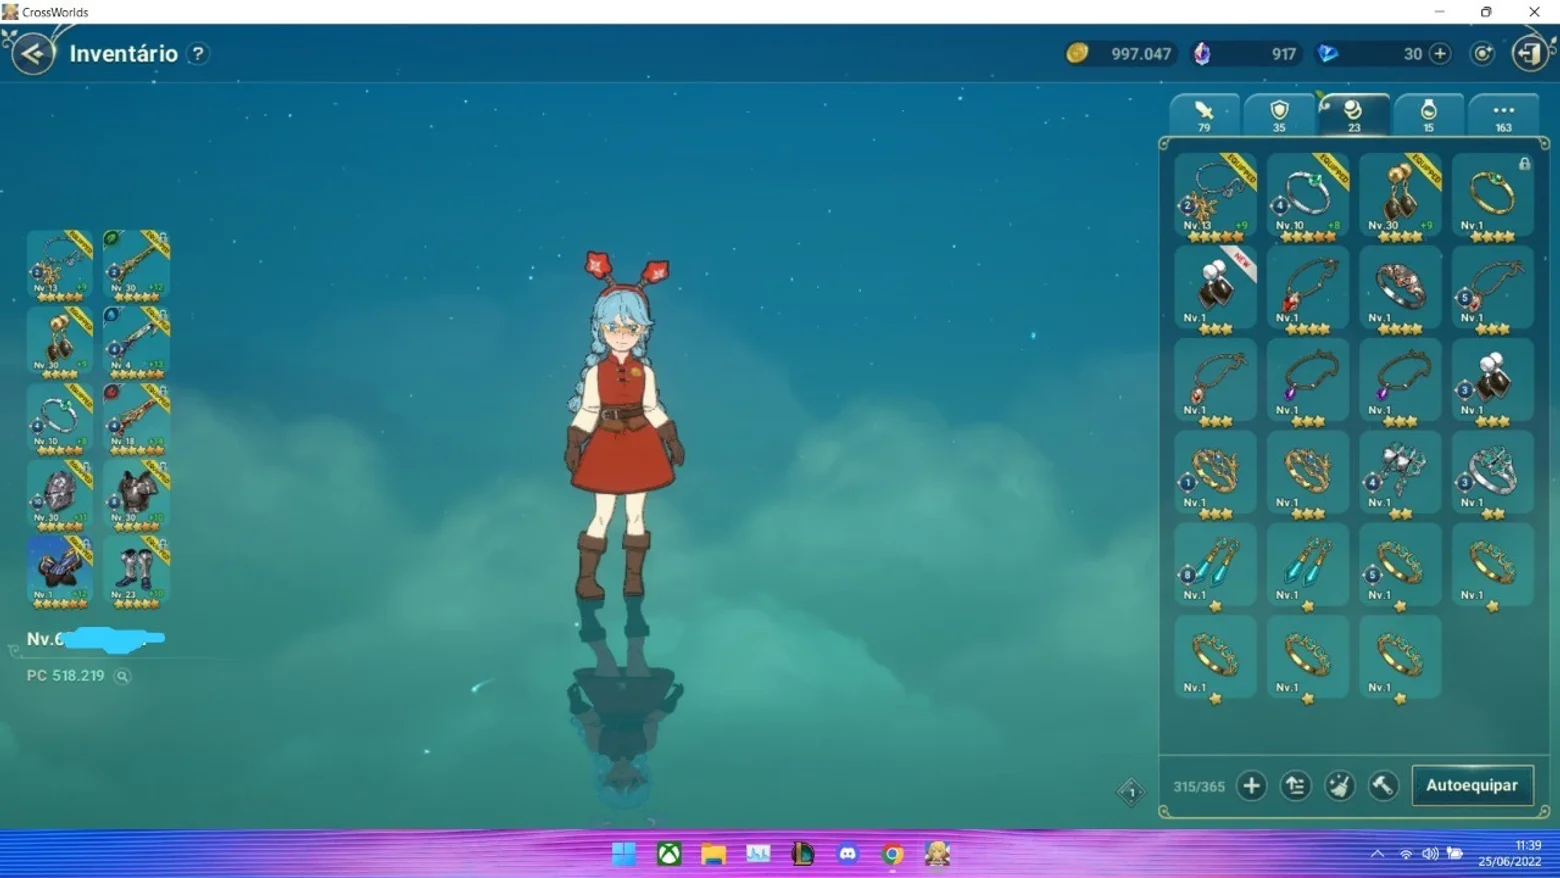1560x878 pixels.
Task: Open the Nv.10 ring in the equipped slots
Action: click(60, 420)
